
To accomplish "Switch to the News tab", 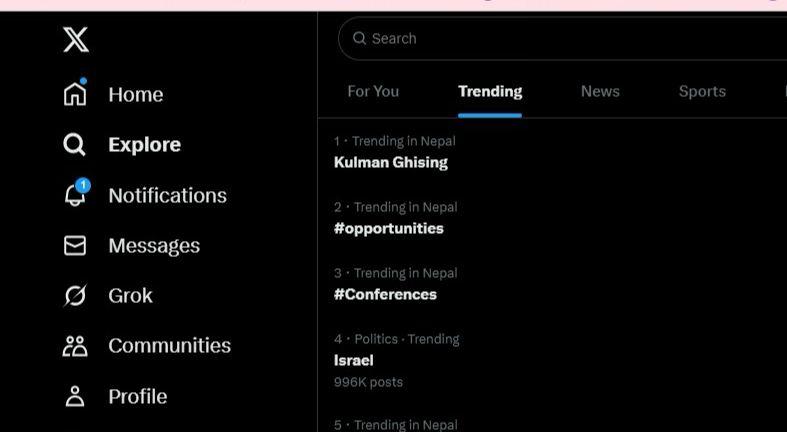I will tap(600, 91).
